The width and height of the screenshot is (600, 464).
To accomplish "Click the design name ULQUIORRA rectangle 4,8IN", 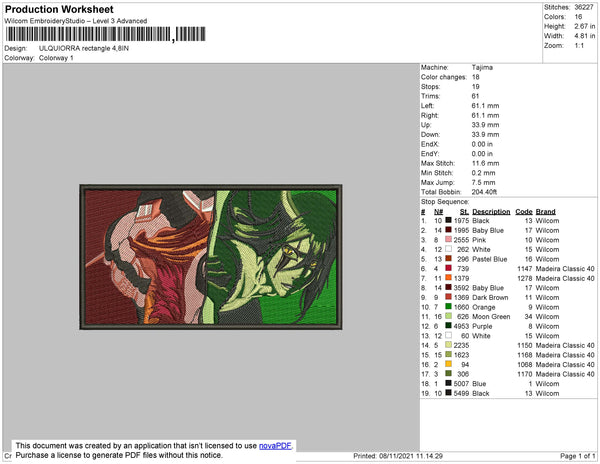I will click(84, 49).
